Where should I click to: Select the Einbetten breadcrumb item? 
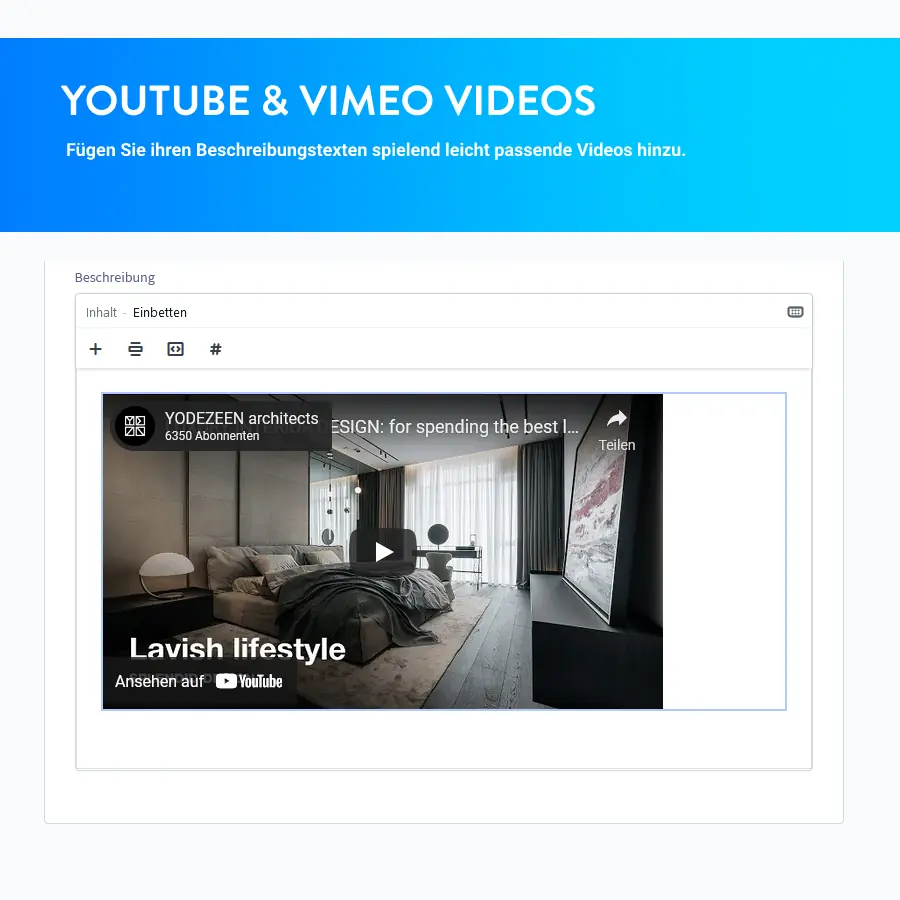tap(160, 313)
